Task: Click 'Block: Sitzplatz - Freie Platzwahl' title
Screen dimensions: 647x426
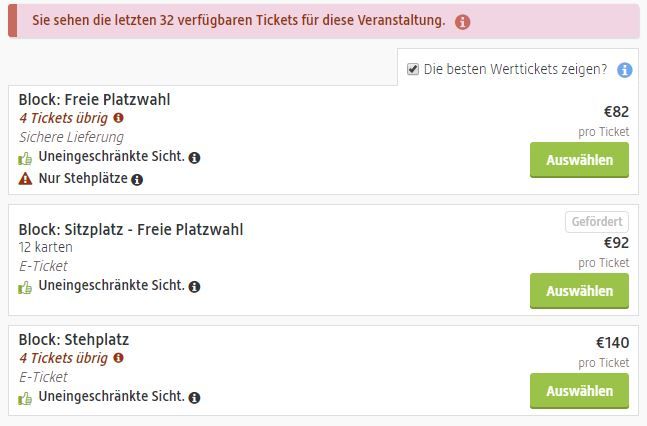Action: coord(131,230)
